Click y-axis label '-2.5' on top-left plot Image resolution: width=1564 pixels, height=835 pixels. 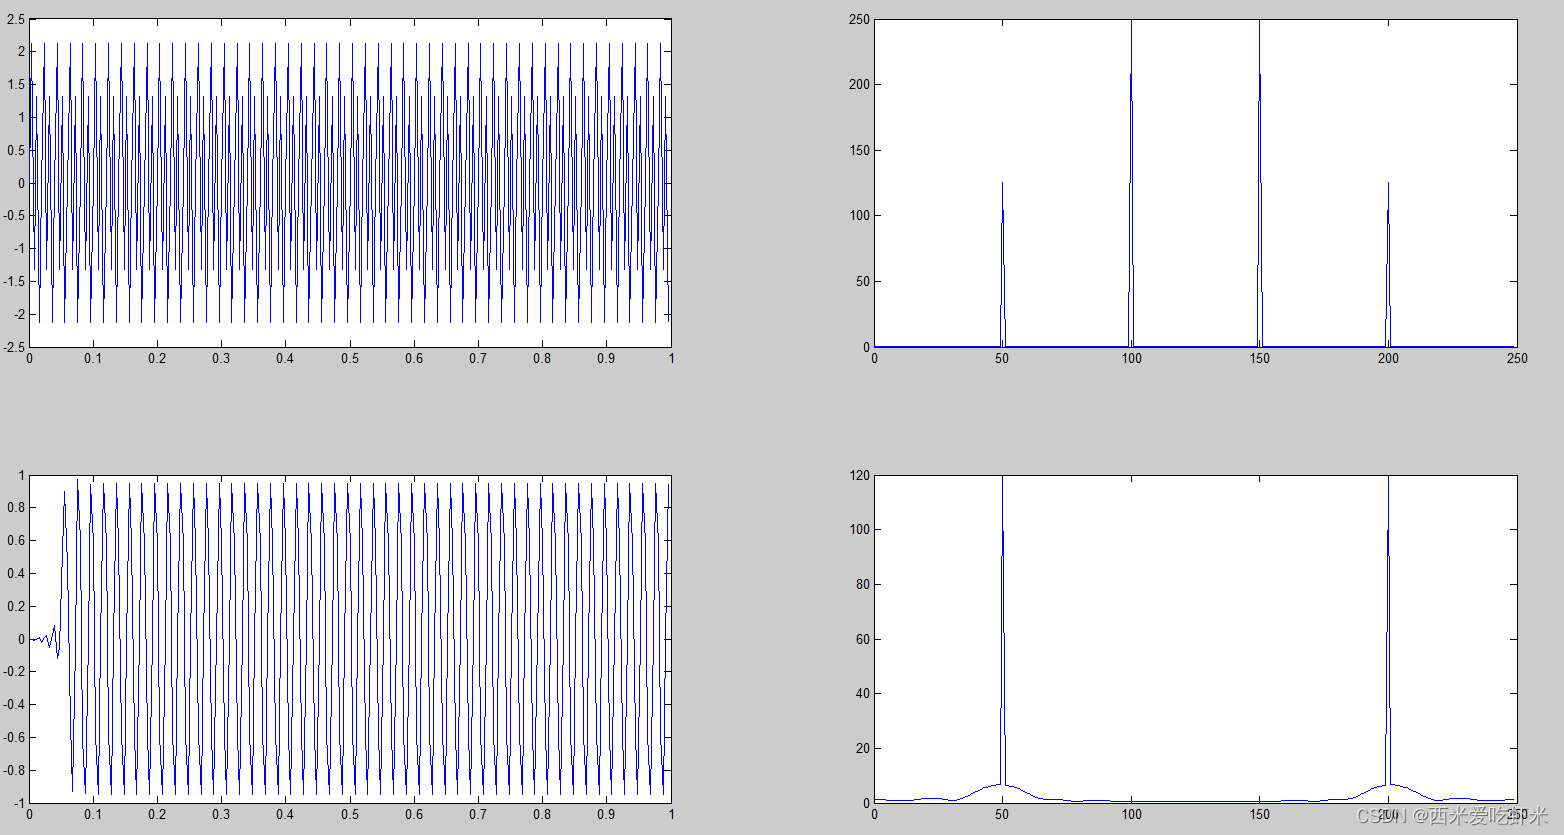click(14, 347)
